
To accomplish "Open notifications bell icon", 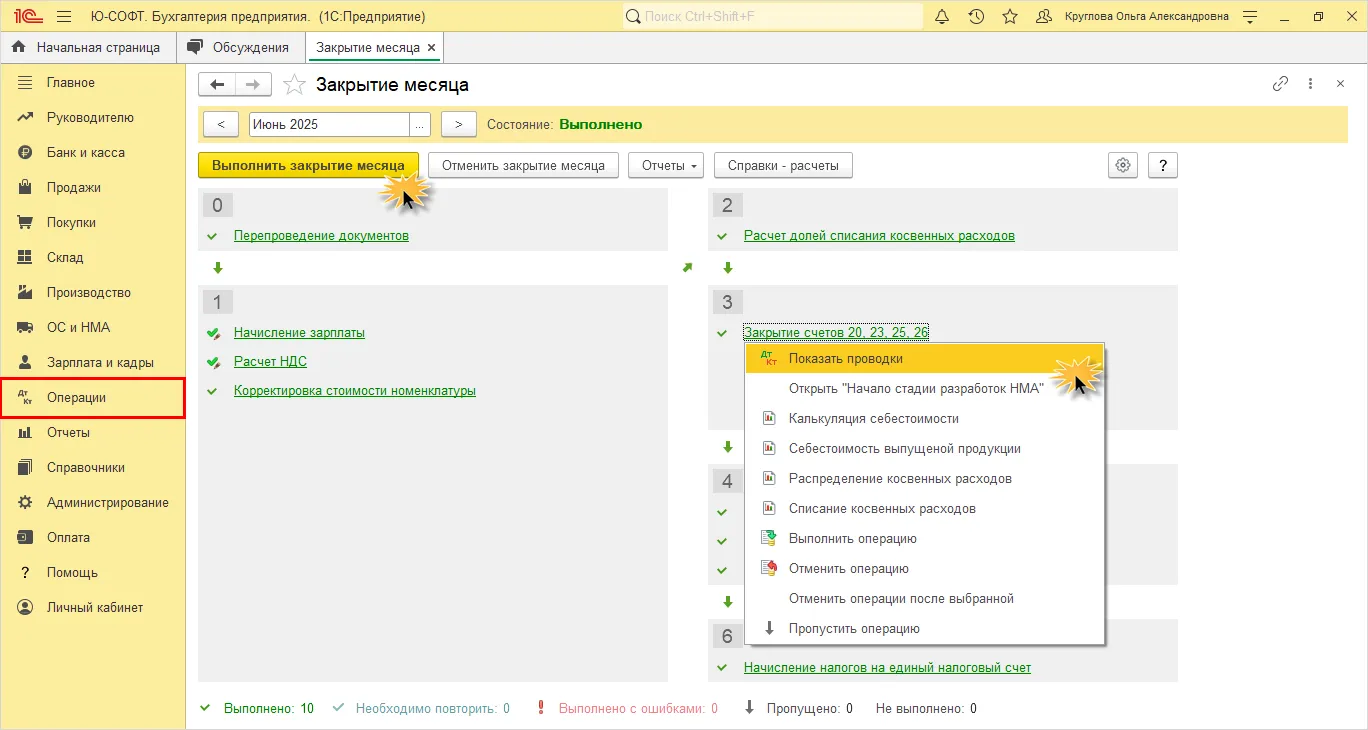I will tap(942, 17).
